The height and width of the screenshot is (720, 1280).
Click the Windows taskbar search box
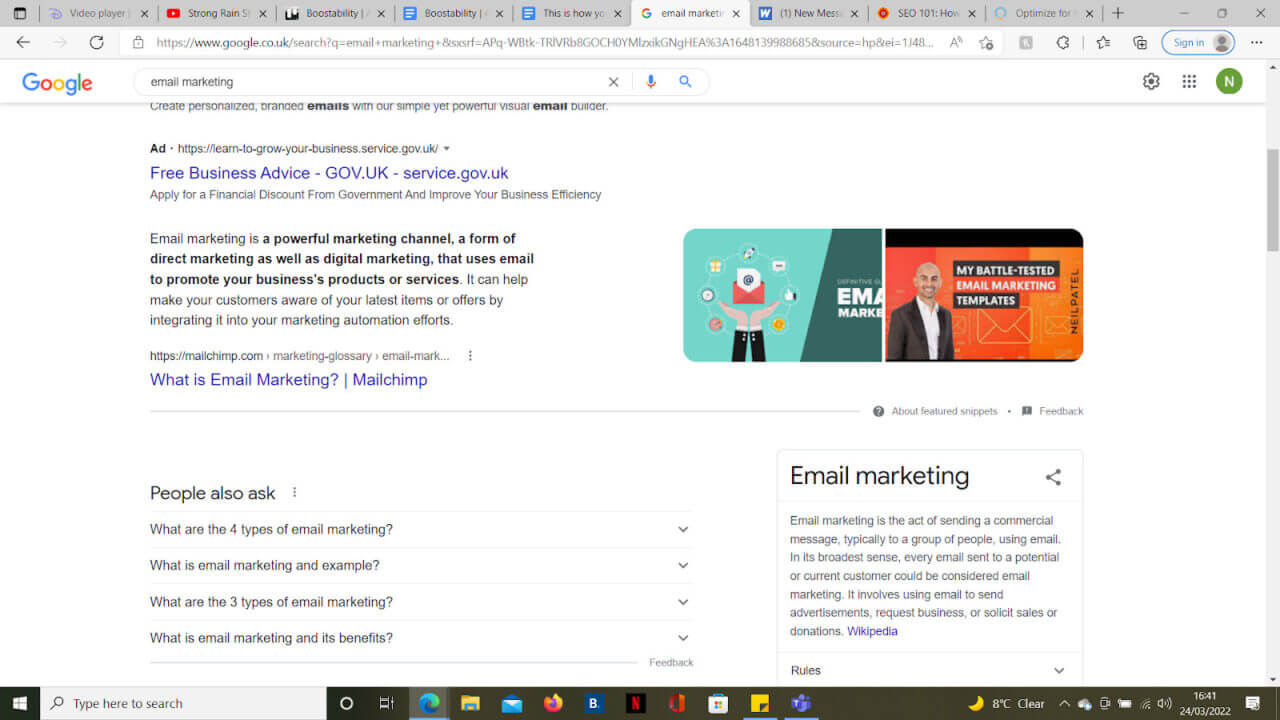183,703
